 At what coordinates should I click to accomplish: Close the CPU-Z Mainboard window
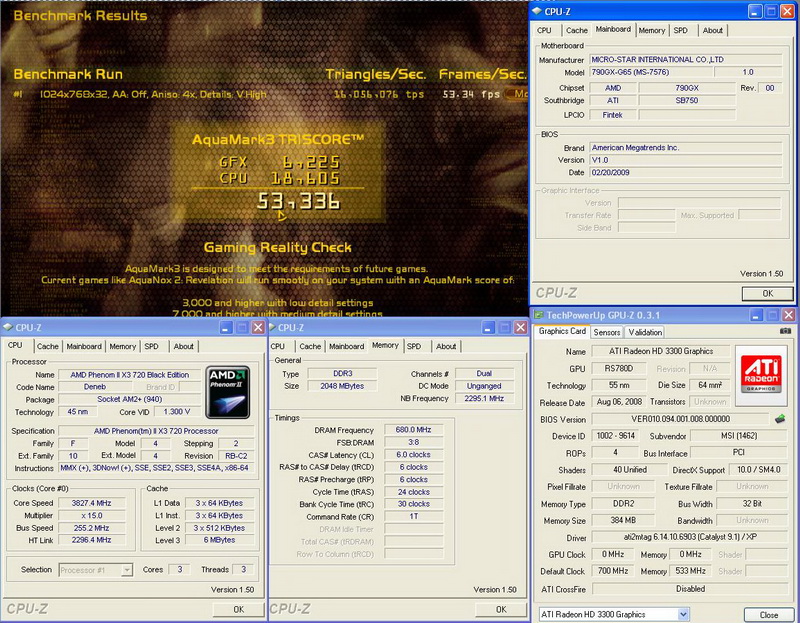point(787,11)
